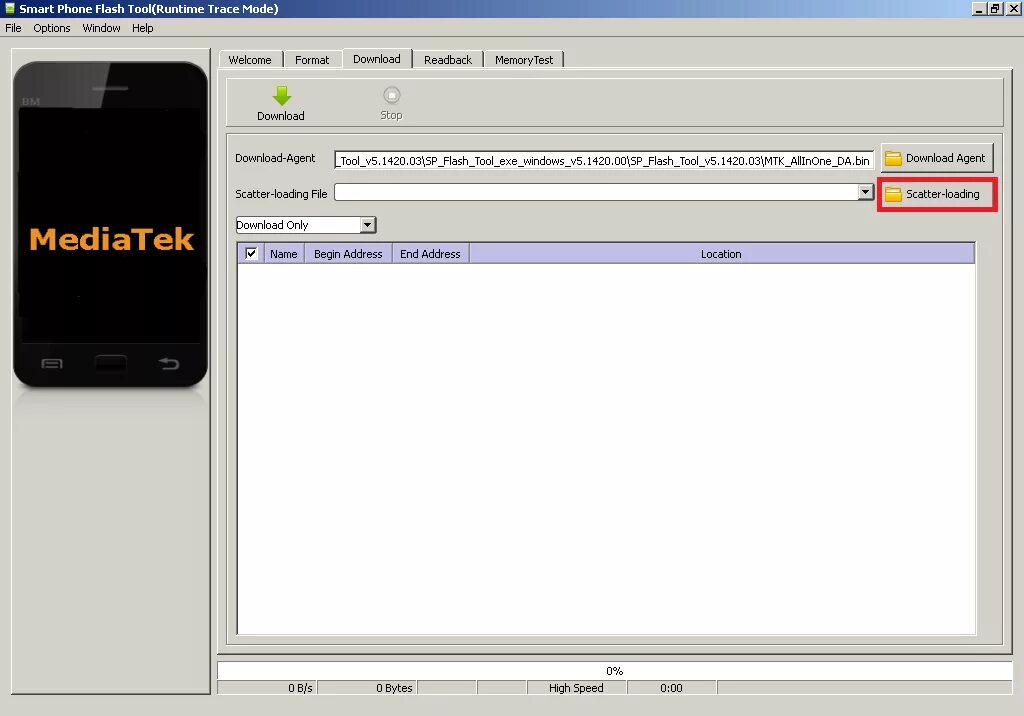Click the Scatter-loading folder button
1024x716 pixels.
coord(936,194)
